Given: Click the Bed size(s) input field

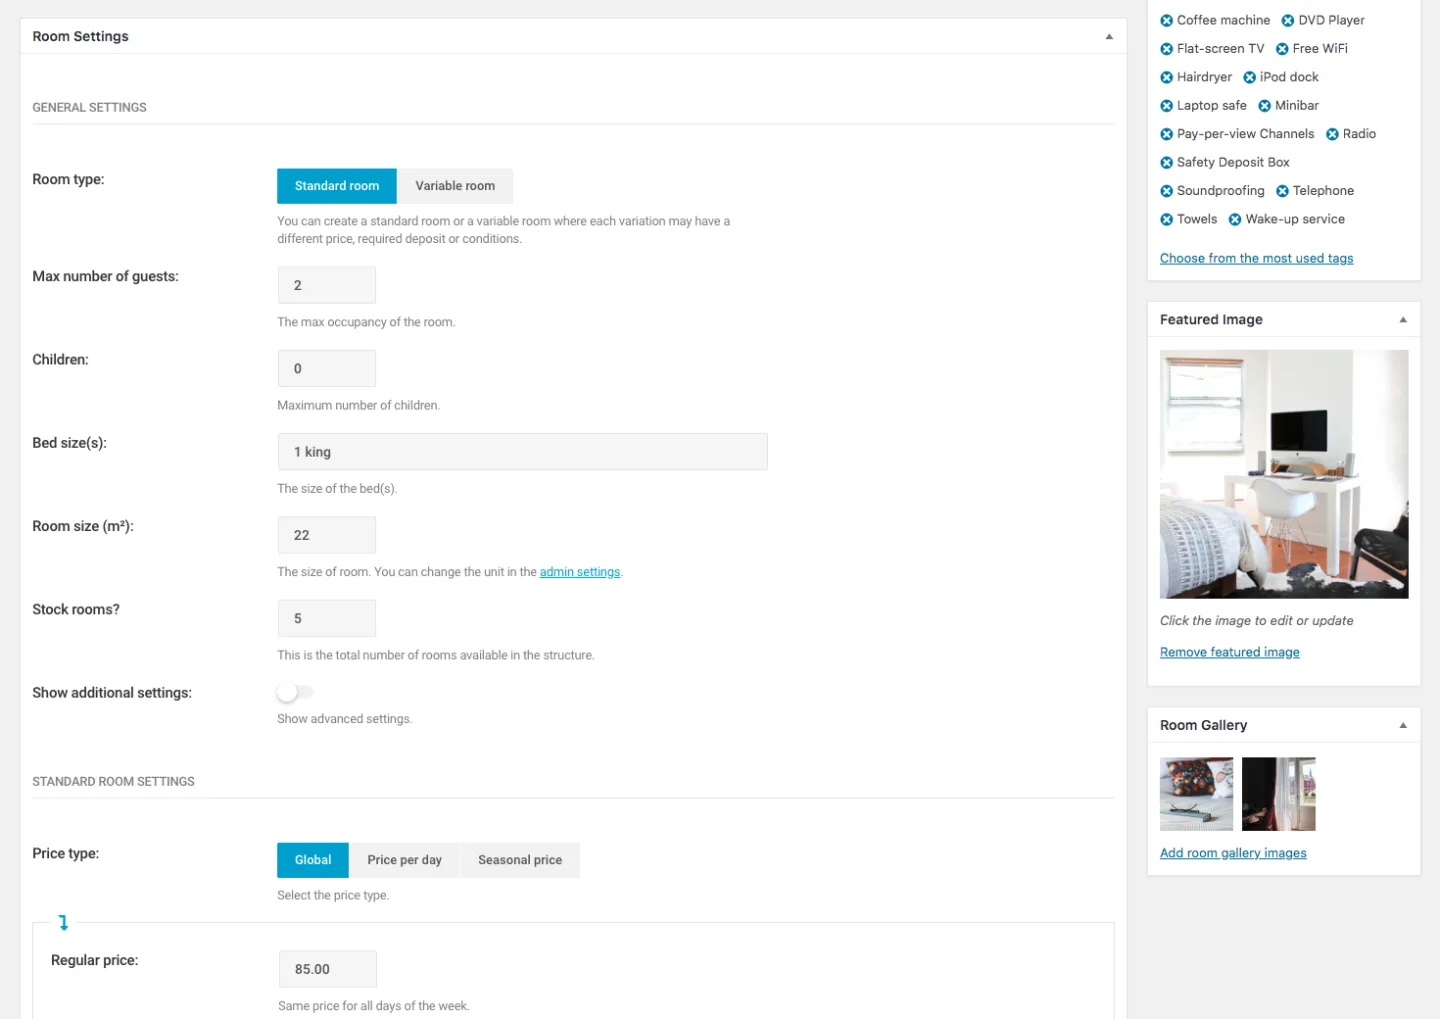Looking at the screenshot, I should pos(522,452).
